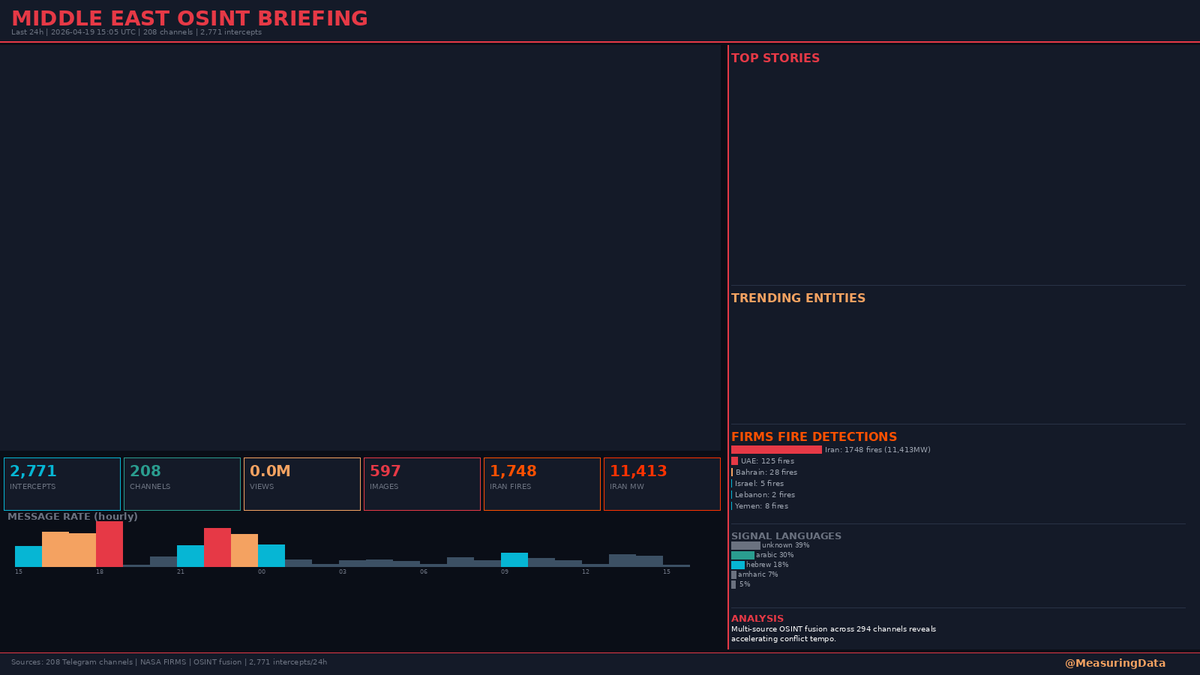1200x675 pixels.
Task: Select the Channels 208 stat card
Action: click(182, 484)
